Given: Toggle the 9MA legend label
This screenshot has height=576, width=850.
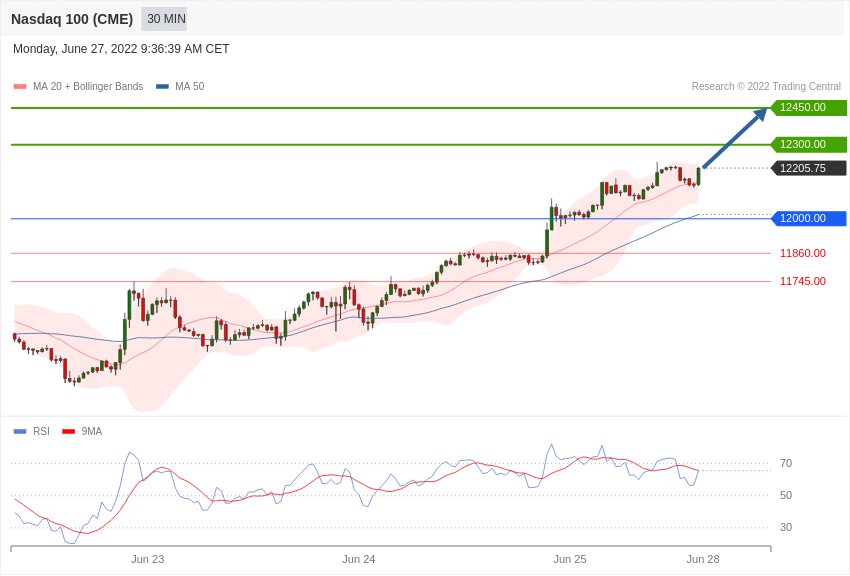Looking at the screenshot, I should click(92, 431).
